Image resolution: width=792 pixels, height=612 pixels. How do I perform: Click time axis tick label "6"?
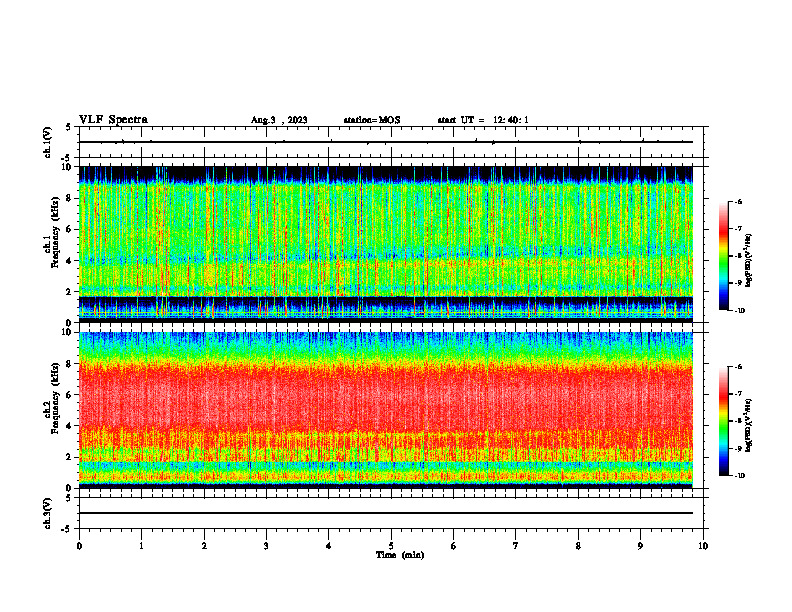(453, 546)
